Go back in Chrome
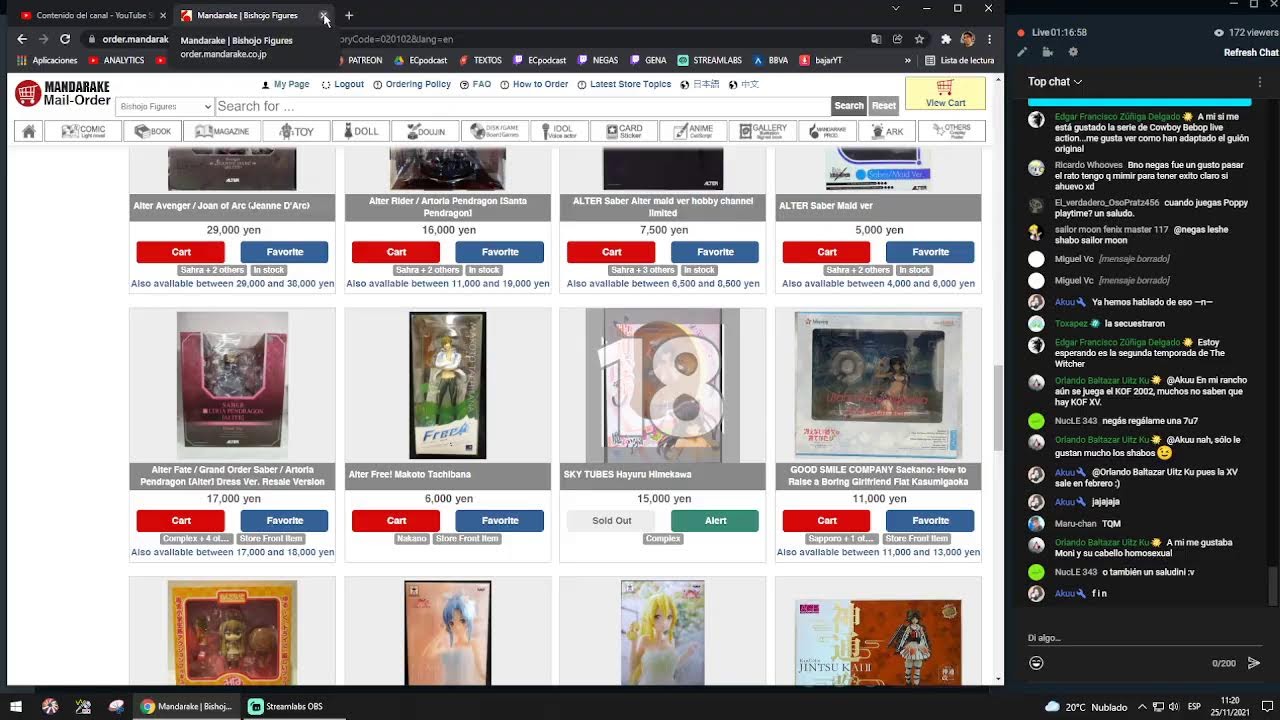The width and height of the screenshot is (1280, 720). point(22,39)
